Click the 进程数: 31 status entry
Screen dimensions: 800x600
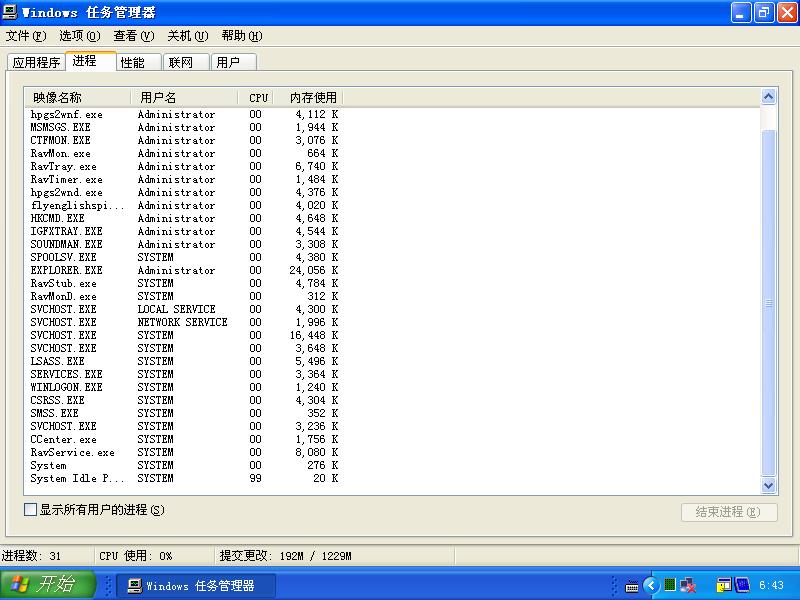[31, 556]
